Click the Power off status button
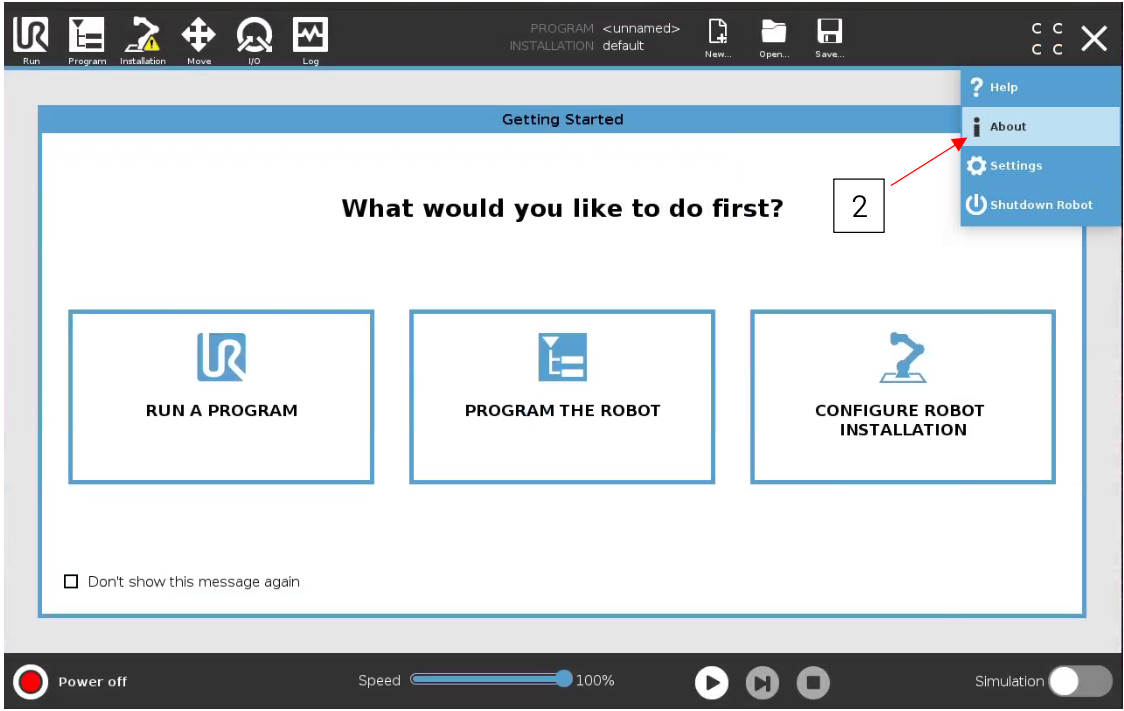This screenshot has height=711, width=1124. point(33,681)
